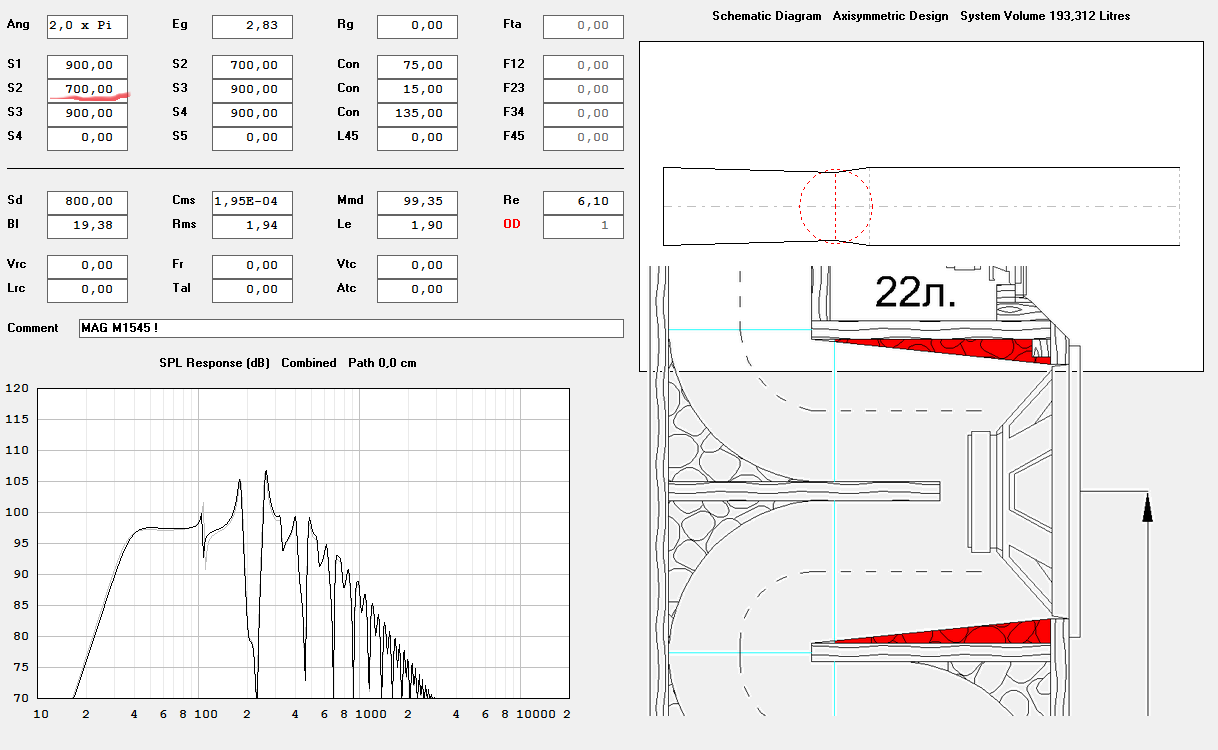1218x750 pixels.
Task: Select the Atc value field
Action: click(x=417, y=290)
